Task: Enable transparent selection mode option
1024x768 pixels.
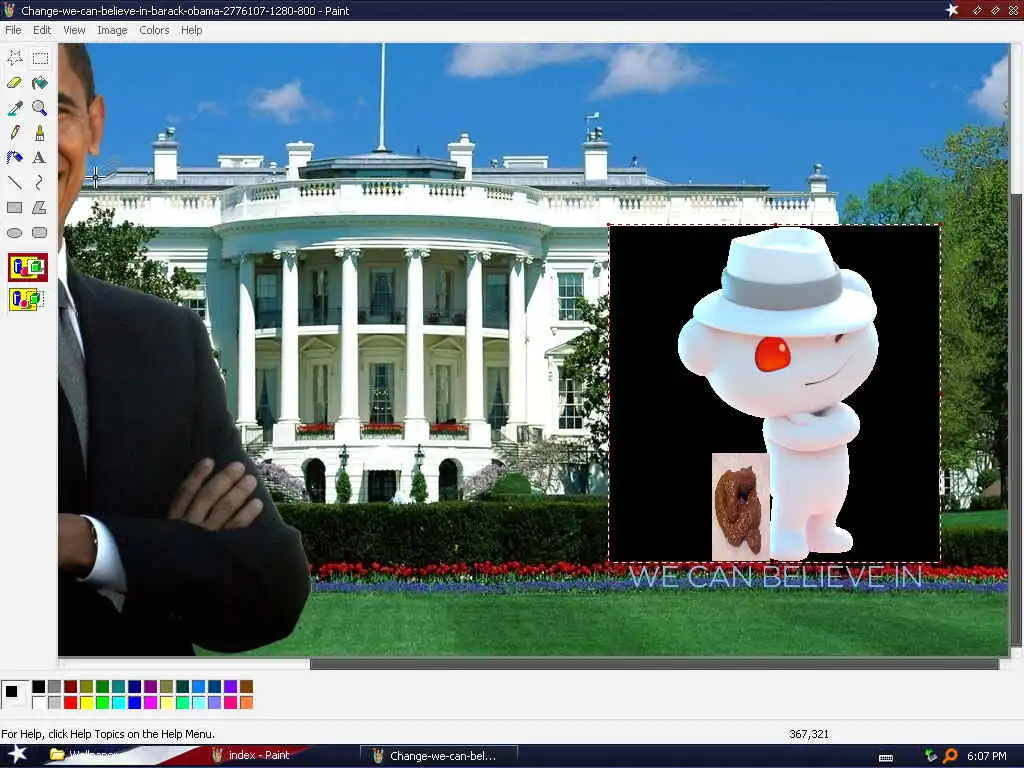Action: point(27,300)
